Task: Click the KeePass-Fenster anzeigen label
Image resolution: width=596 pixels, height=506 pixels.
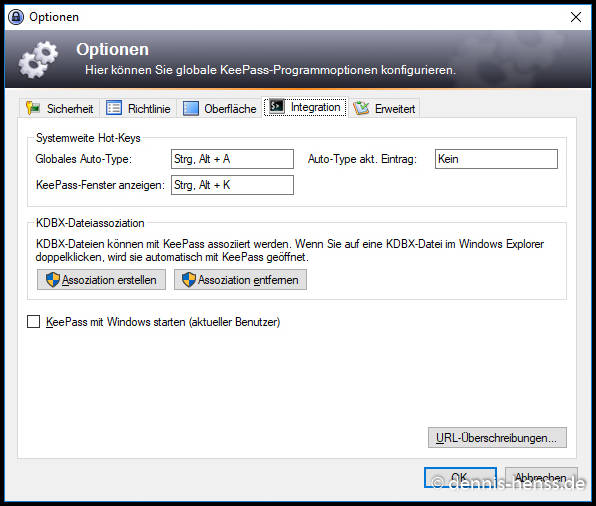Action: (x=100, y=185)
